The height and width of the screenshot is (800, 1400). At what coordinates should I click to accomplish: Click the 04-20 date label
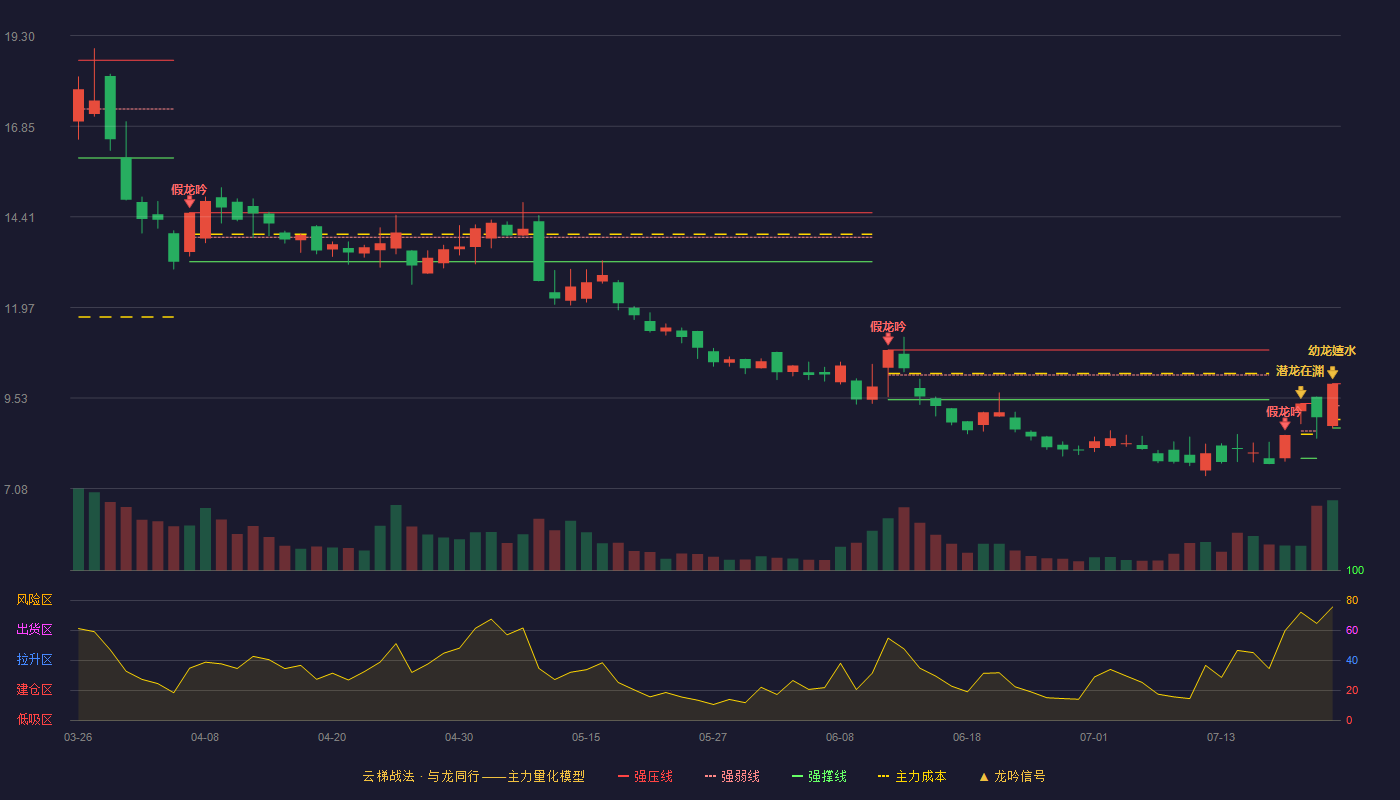click(x=332, y=737)
